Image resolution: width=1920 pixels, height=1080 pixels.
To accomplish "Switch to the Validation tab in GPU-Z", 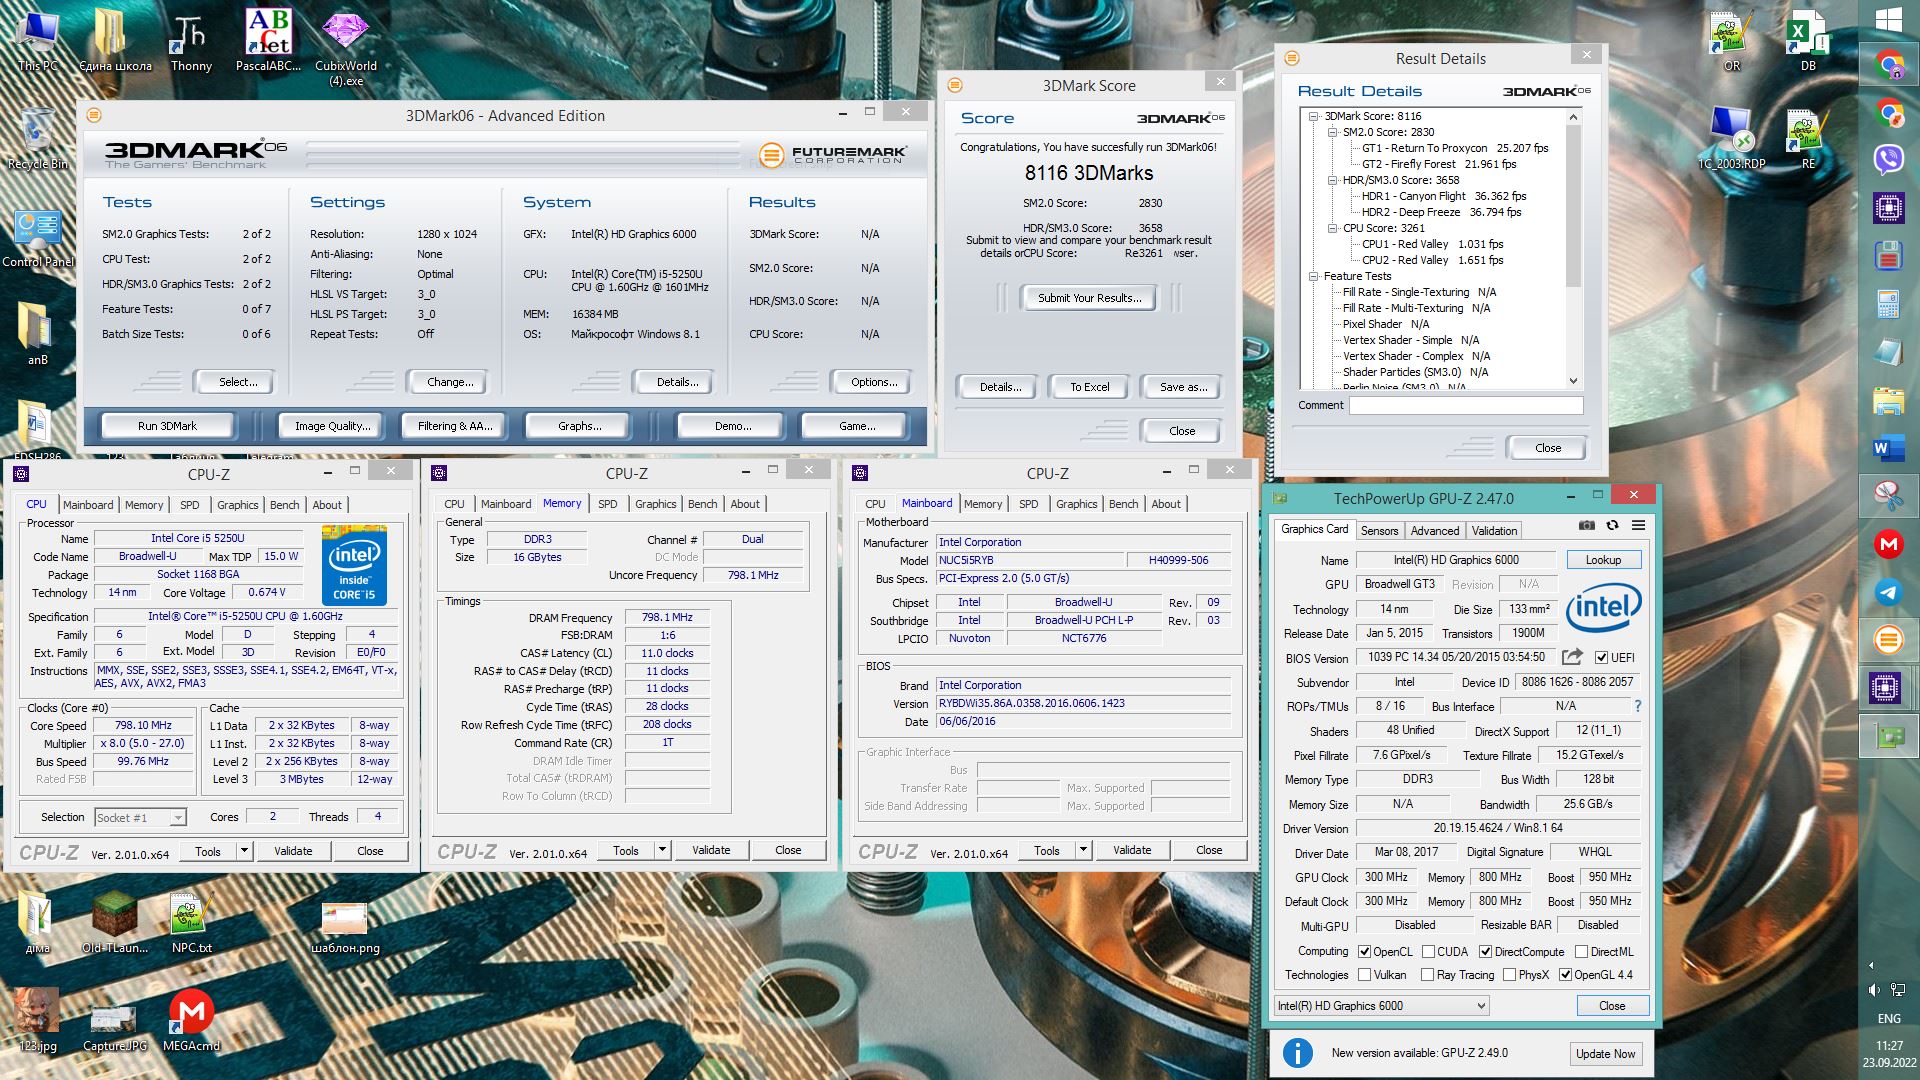I will 1494,531.
